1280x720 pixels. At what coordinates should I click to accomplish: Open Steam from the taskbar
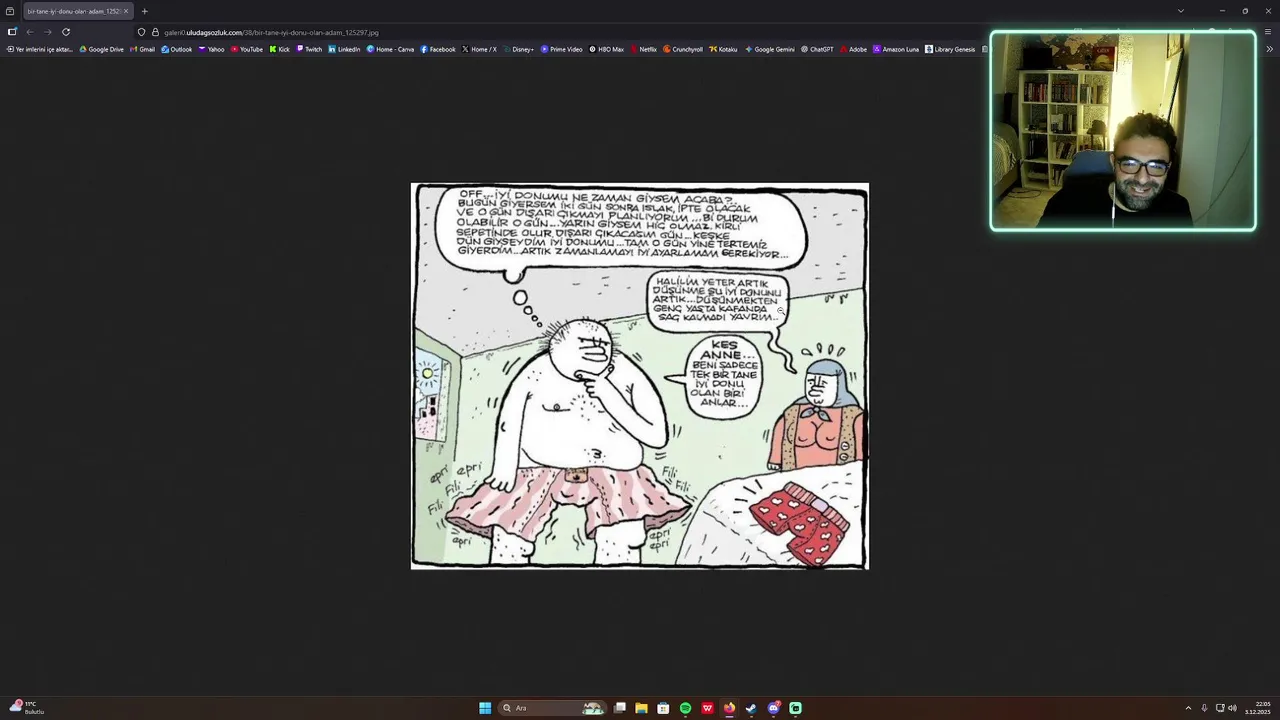pos(751,708)
